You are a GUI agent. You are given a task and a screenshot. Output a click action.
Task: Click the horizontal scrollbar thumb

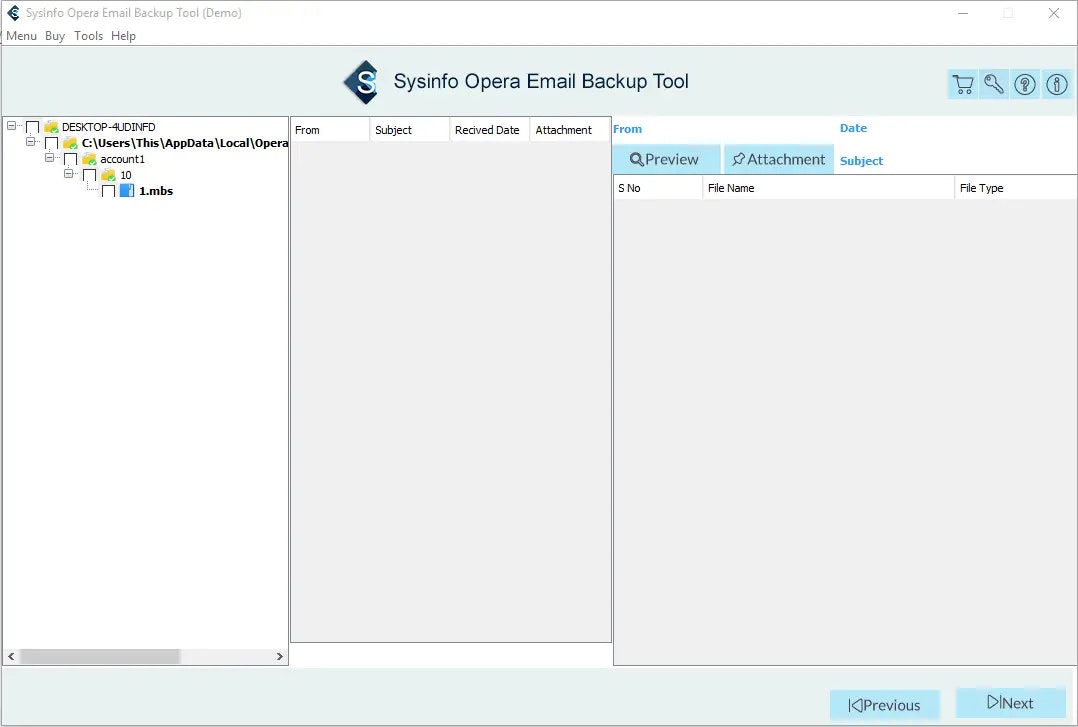point(100,657)
